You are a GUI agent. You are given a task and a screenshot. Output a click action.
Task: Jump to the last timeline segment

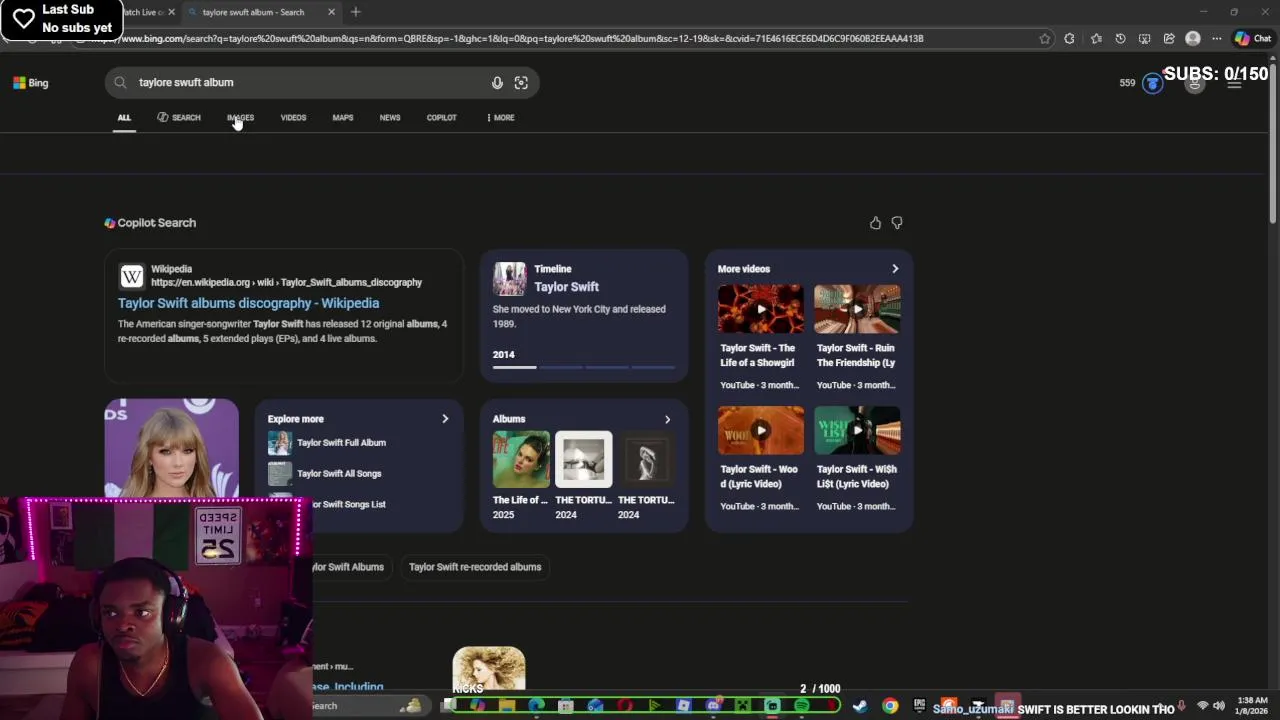[x=653, y=368]
